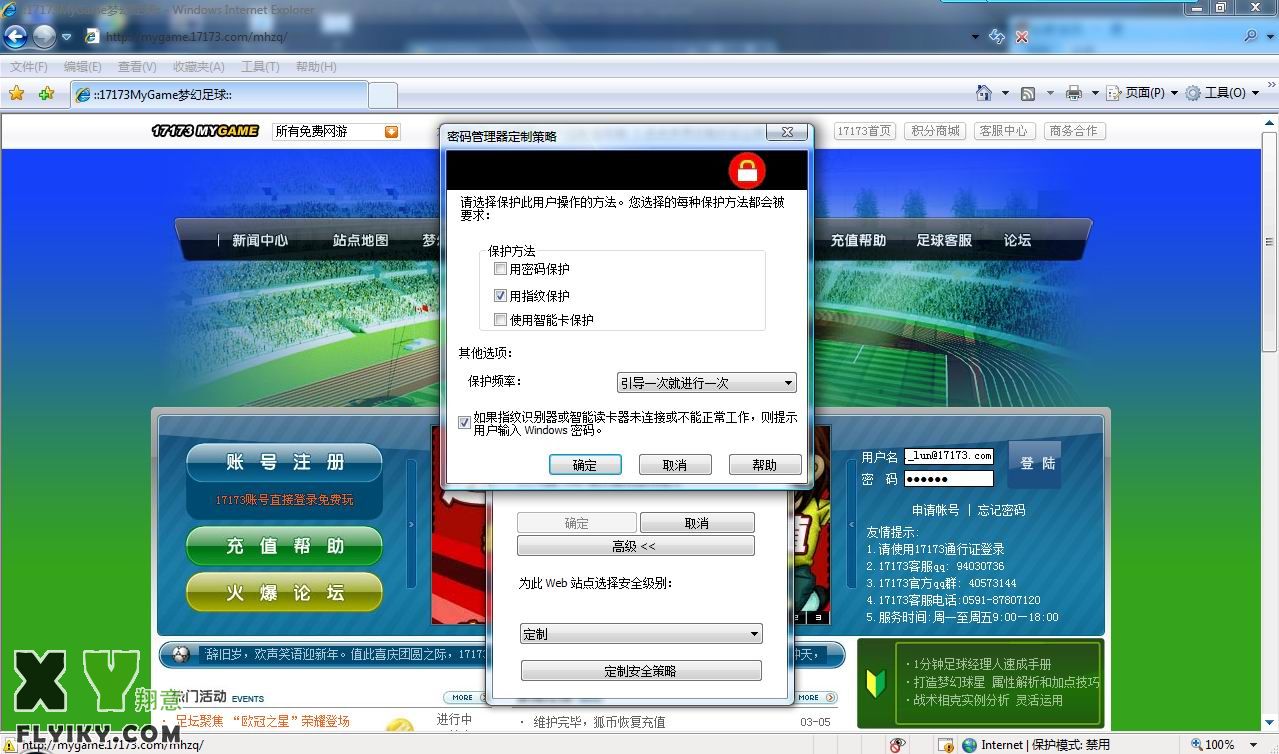
Task: Click 取消 in the password manager dialog
Action: click(x=675, y=465)
